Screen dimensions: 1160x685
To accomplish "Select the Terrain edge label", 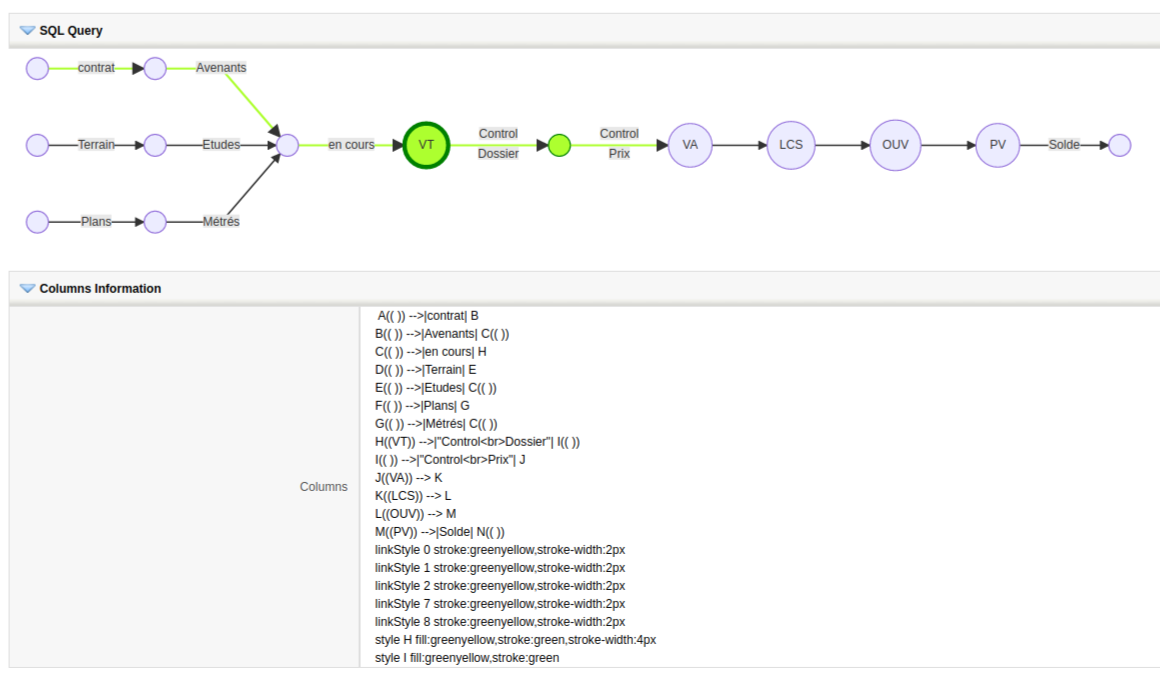I will click(x=97, y=145).
